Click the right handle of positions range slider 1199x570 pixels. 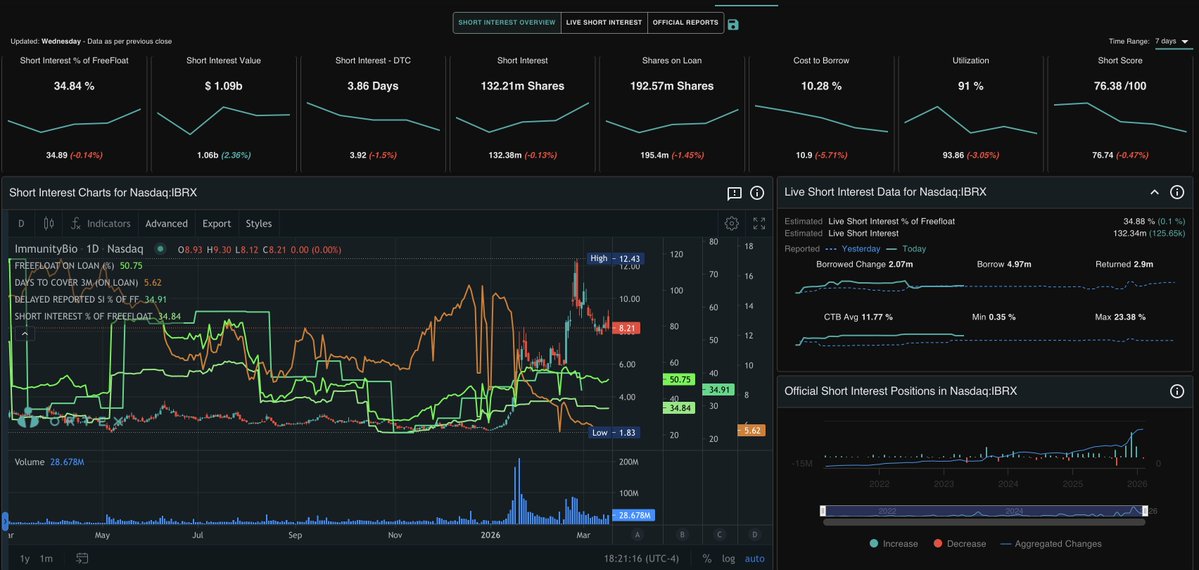tap(1145, 510)
